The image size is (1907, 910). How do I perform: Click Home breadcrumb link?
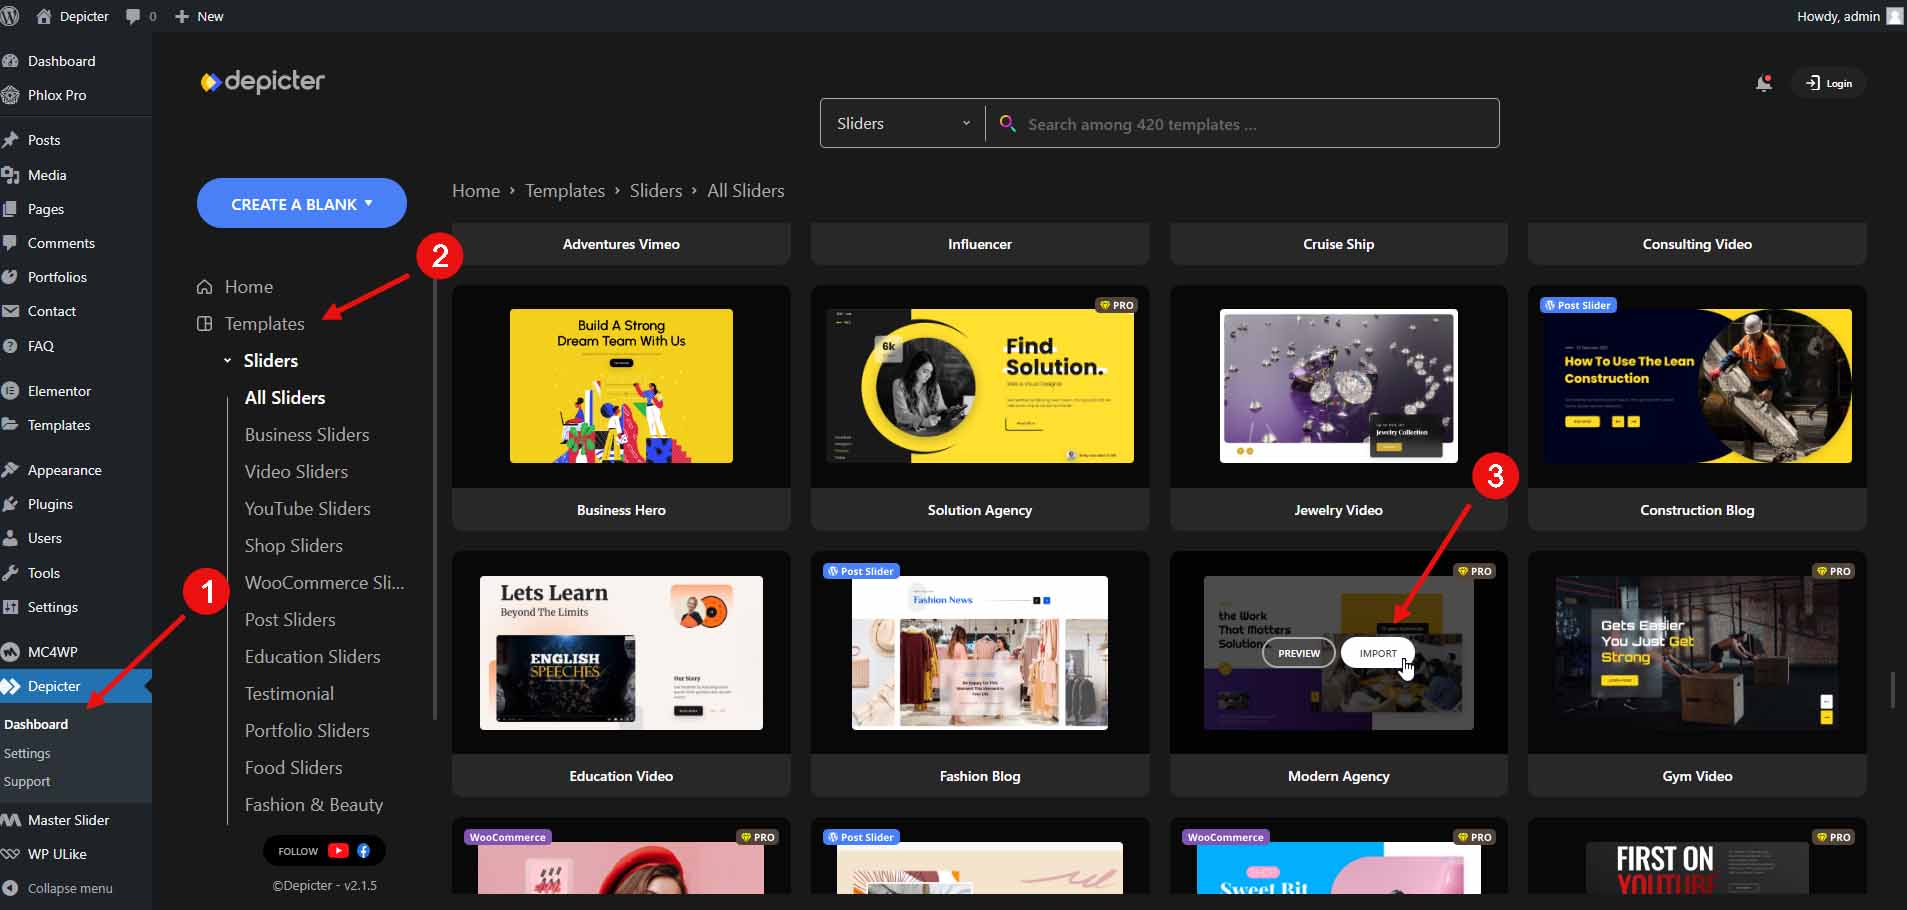click(x=476, y=190)
